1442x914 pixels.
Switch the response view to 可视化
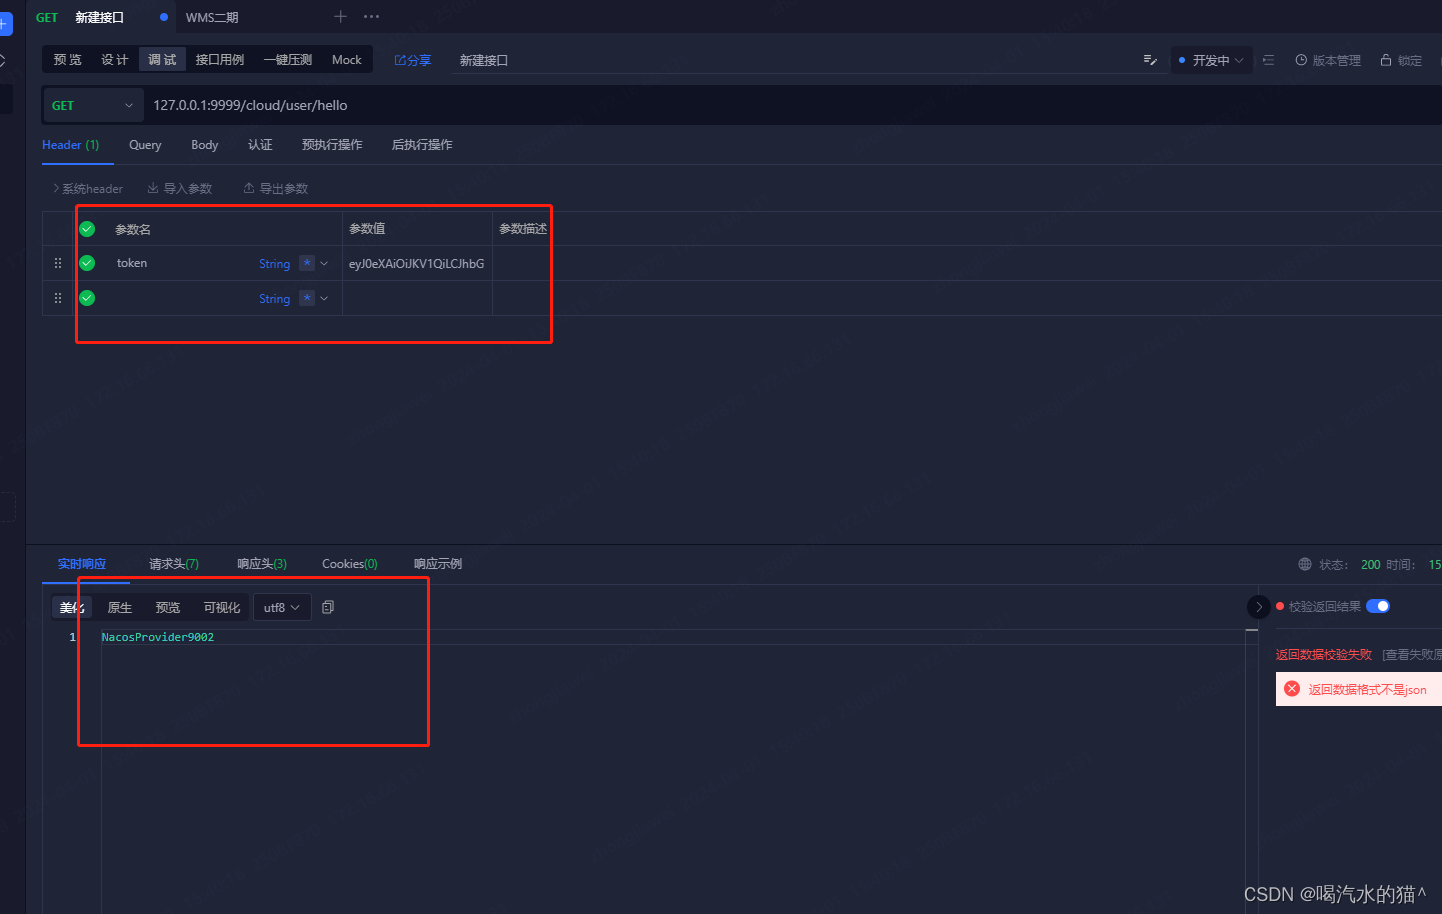pos(222,607)
